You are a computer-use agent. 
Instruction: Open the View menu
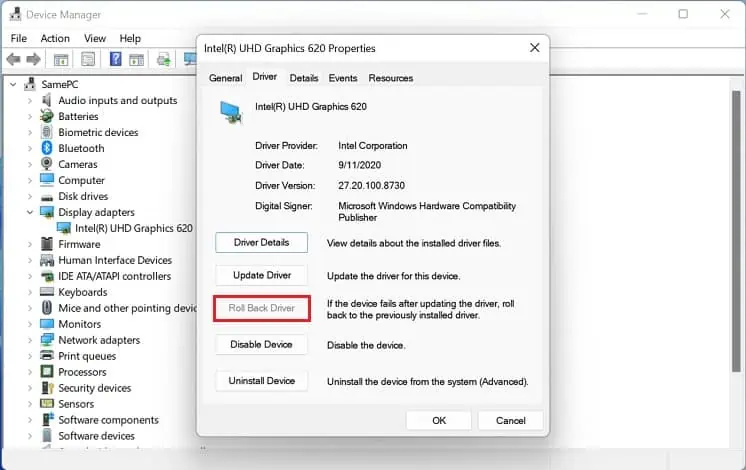(x=95, y=38)
